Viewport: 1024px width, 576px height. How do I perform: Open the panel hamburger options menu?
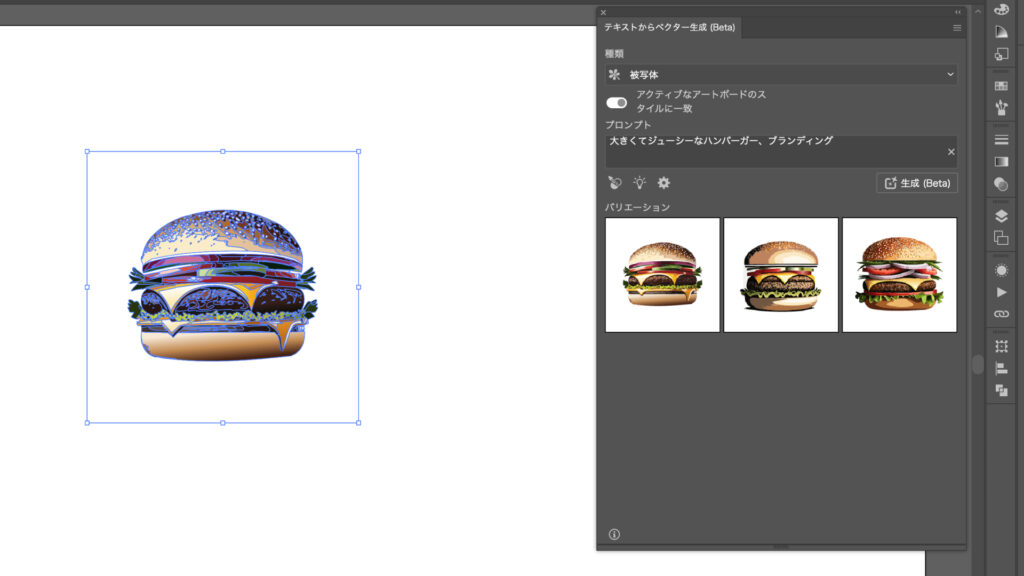point(957,28)
